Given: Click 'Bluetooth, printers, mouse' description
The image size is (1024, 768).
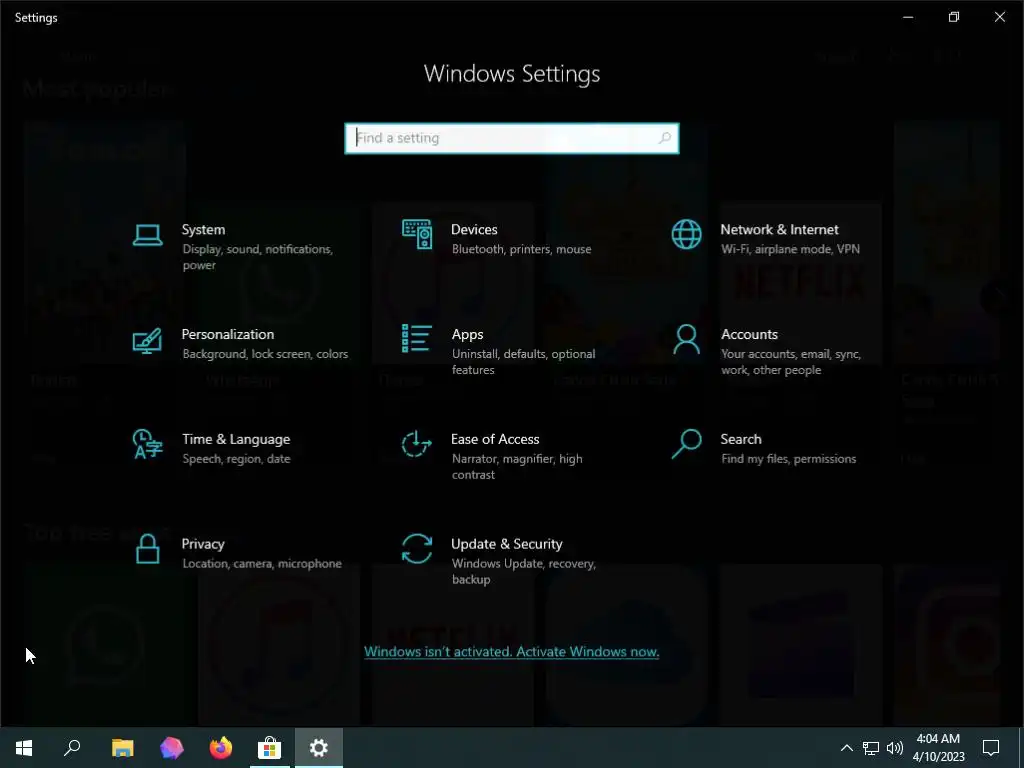Looking at the screenshot, I should [x=521, y=249].
